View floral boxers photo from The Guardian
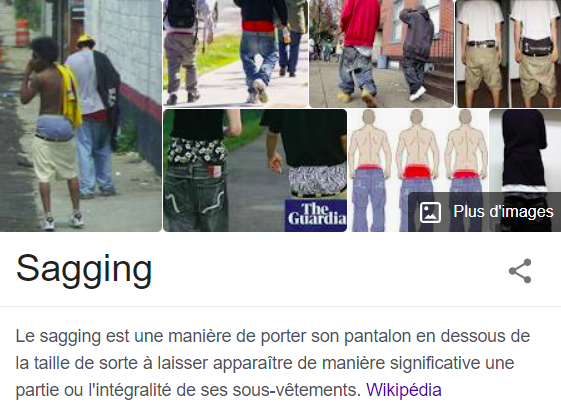Viewport: 561px width, 419px height. point(255,170)
